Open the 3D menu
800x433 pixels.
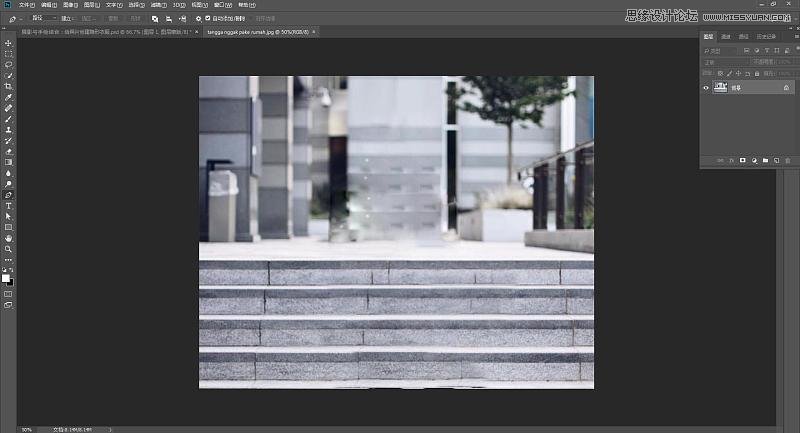coord(179,5)
